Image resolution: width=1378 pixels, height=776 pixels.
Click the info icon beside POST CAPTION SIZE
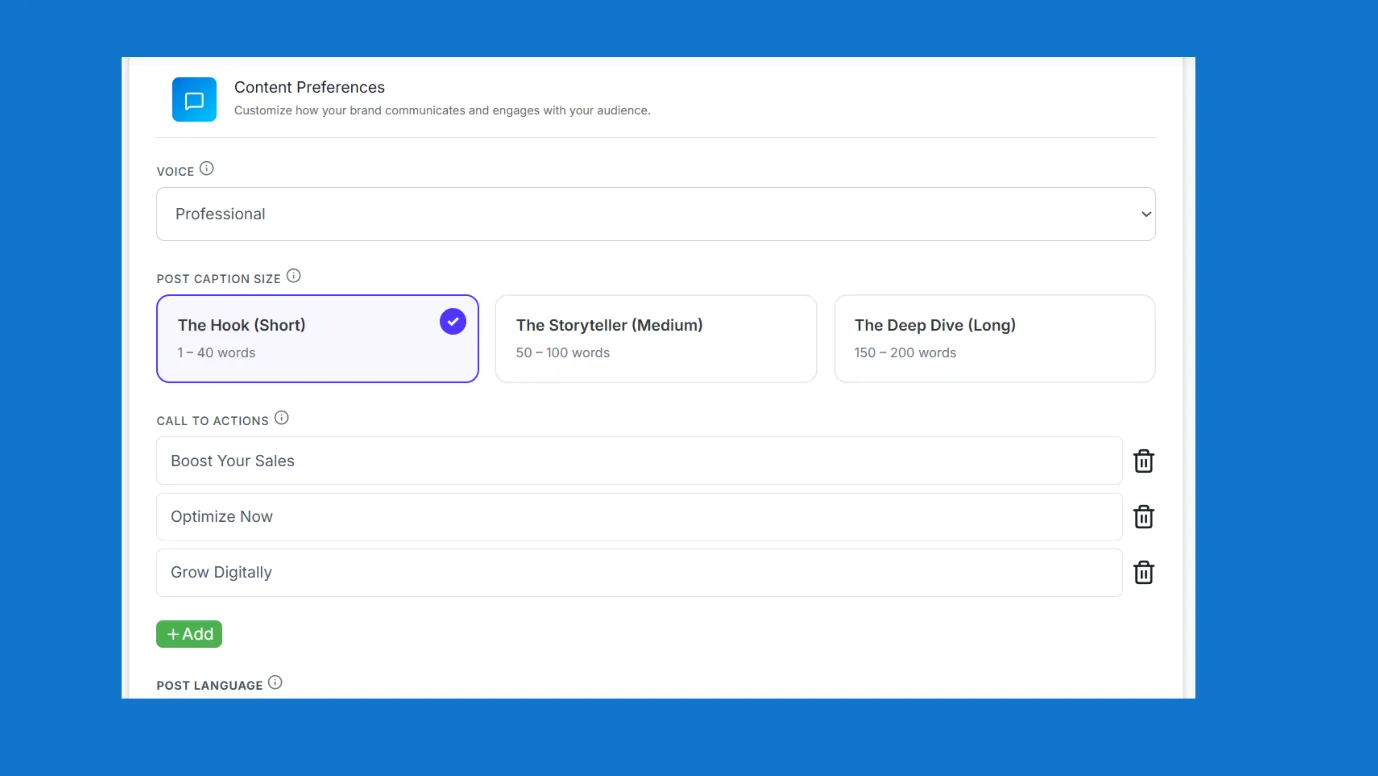294,276
